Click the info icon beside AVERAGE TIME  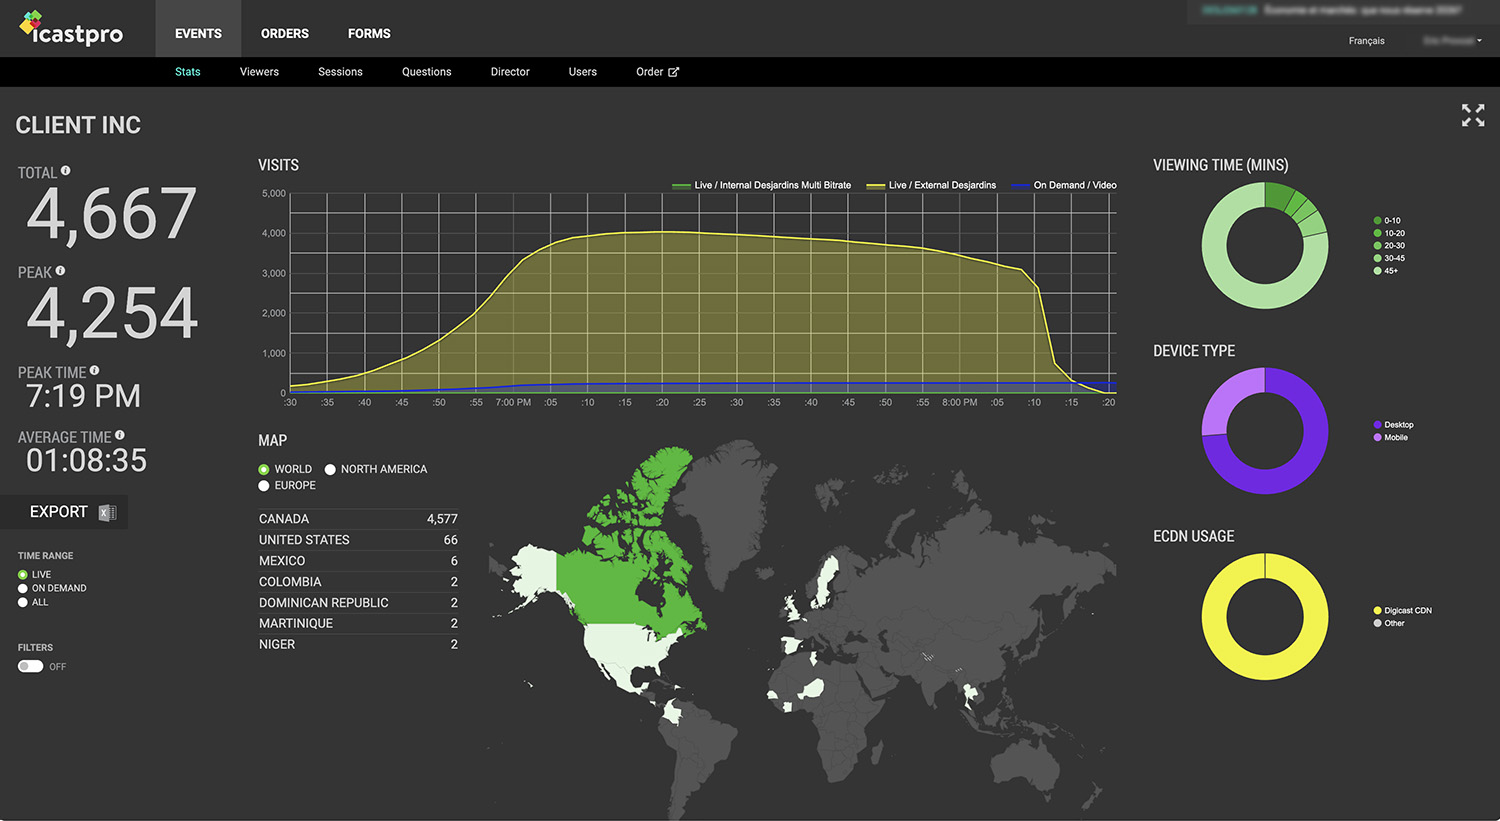[120, 435]
